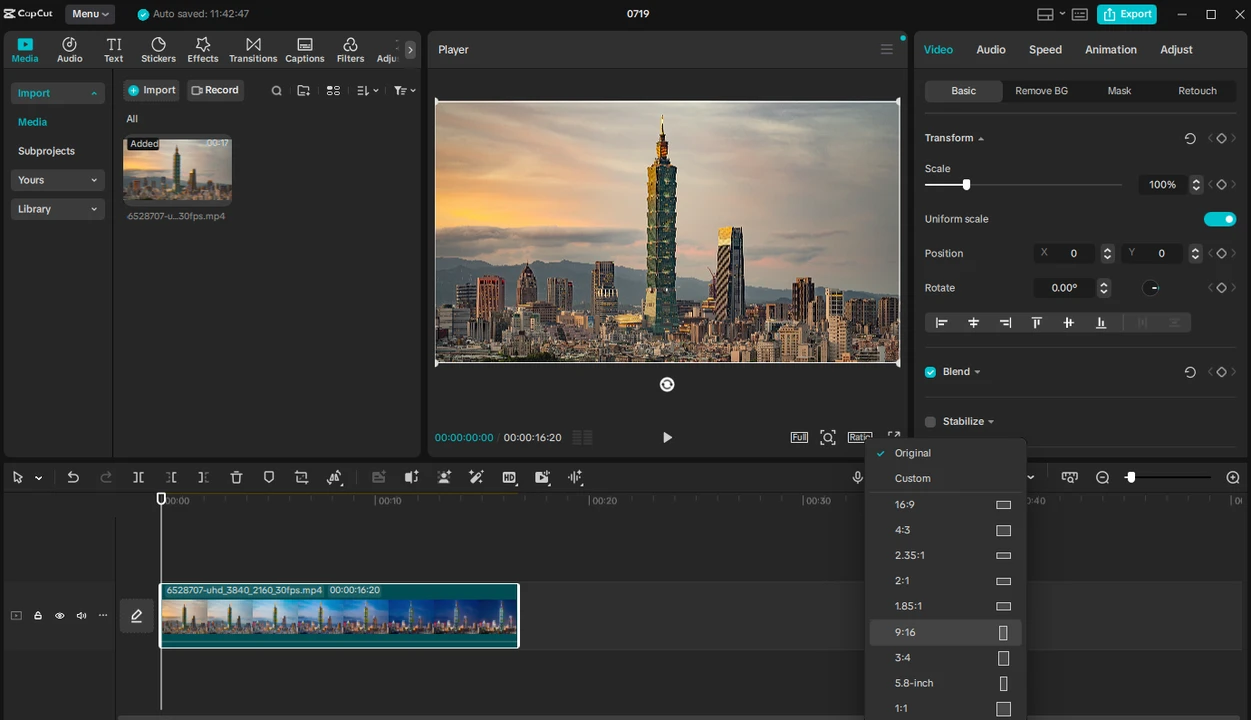The image size is (1251, 720).
Task: Click the Scale slider handle
Action: point(966,185)
